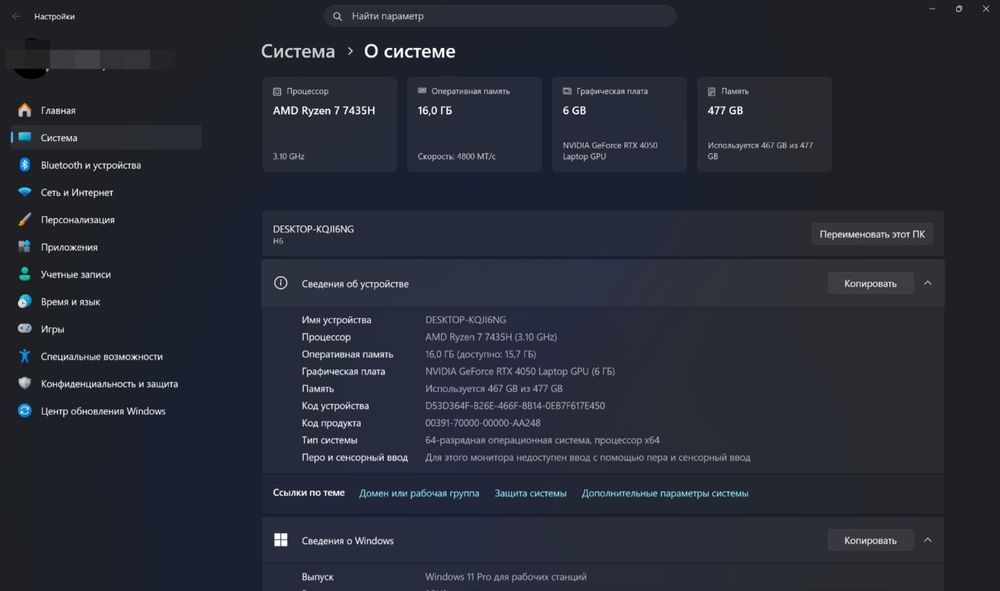
Task: Open Специальные возможности
Action: [106, 356]
